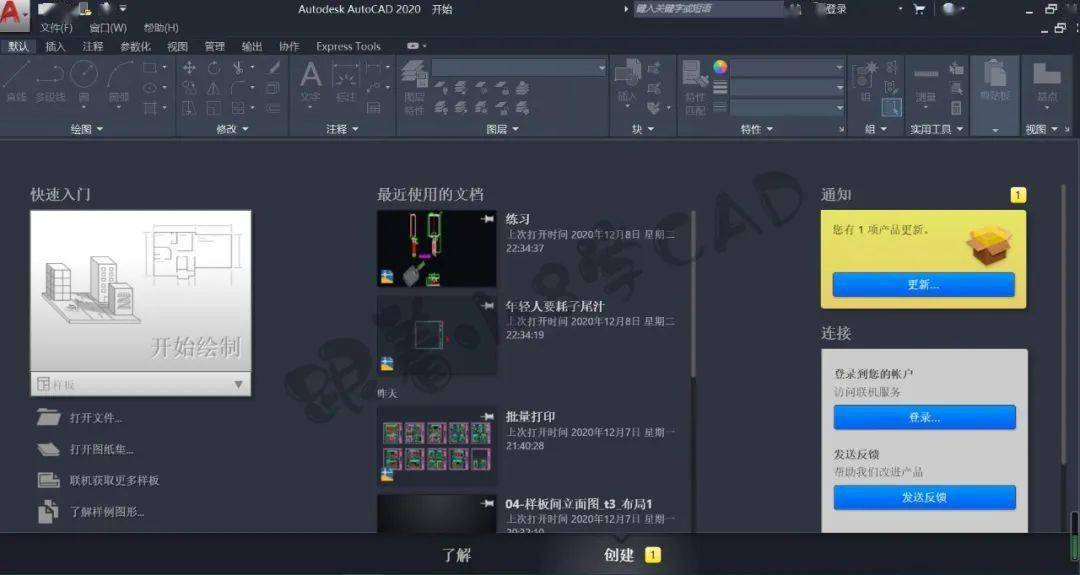Open the 批量打印 drawing thumbnail
The image size is (1080, 575).
[x=437, y=446]
